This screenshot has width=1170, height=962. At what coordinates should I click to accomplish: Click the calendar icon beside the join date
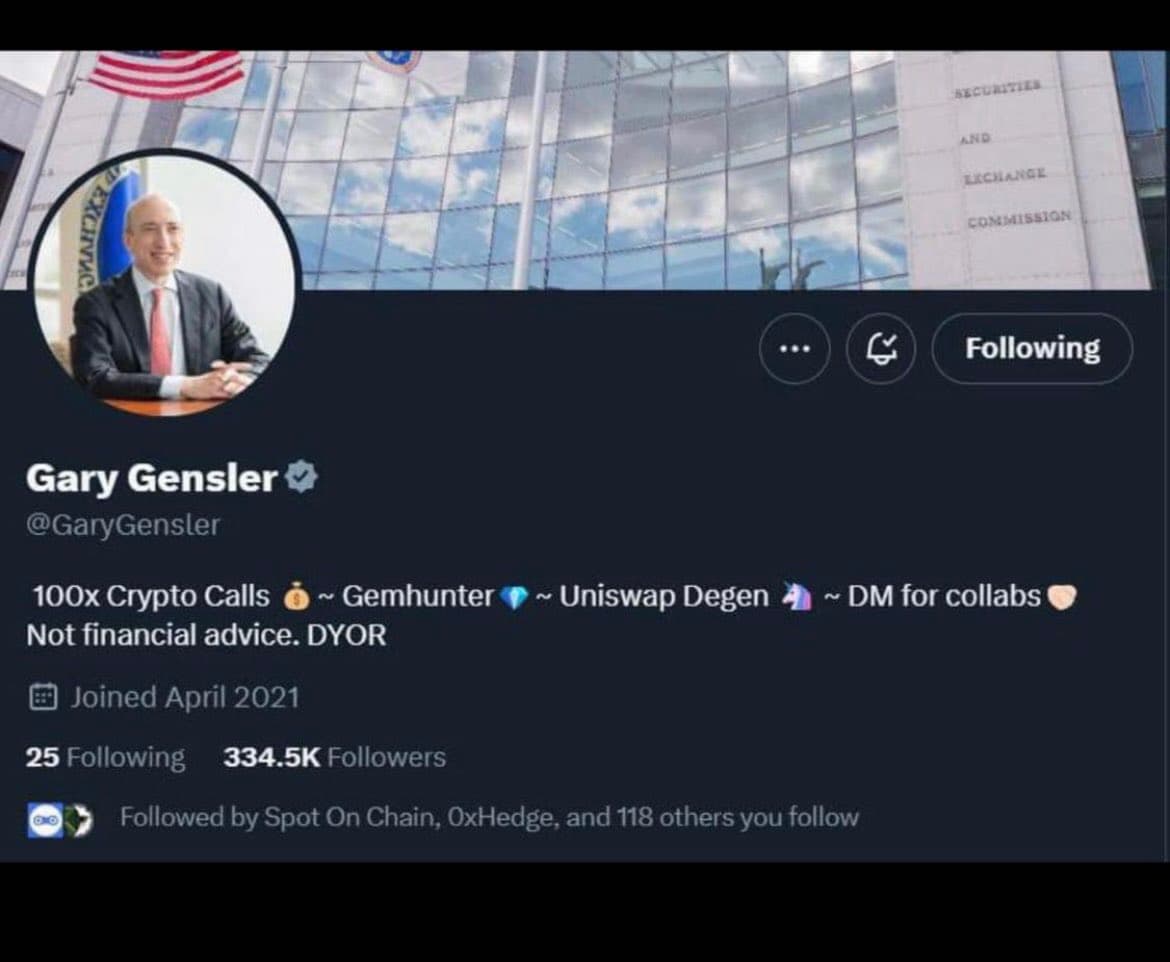point(43,697)
